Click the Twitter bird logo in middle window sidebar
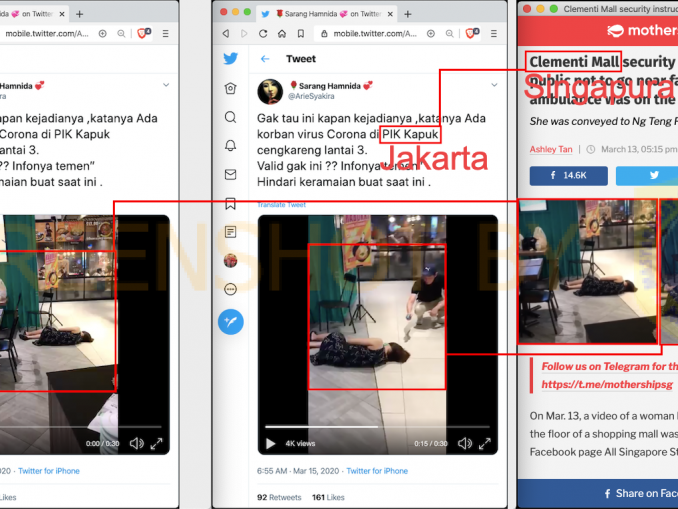This screenshot has height=509, width=678. 230,58
